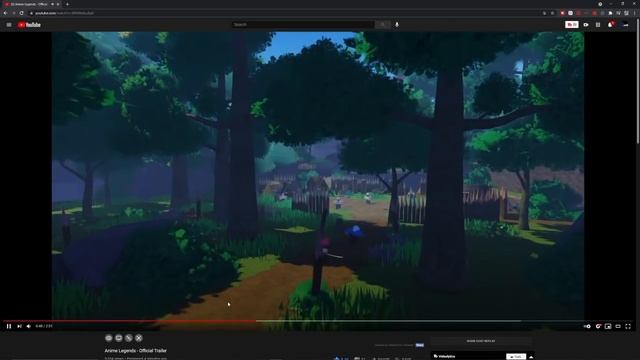Click the search magnifier button
The width and height of the screenshot is (640, 360).
click(382, 24)
